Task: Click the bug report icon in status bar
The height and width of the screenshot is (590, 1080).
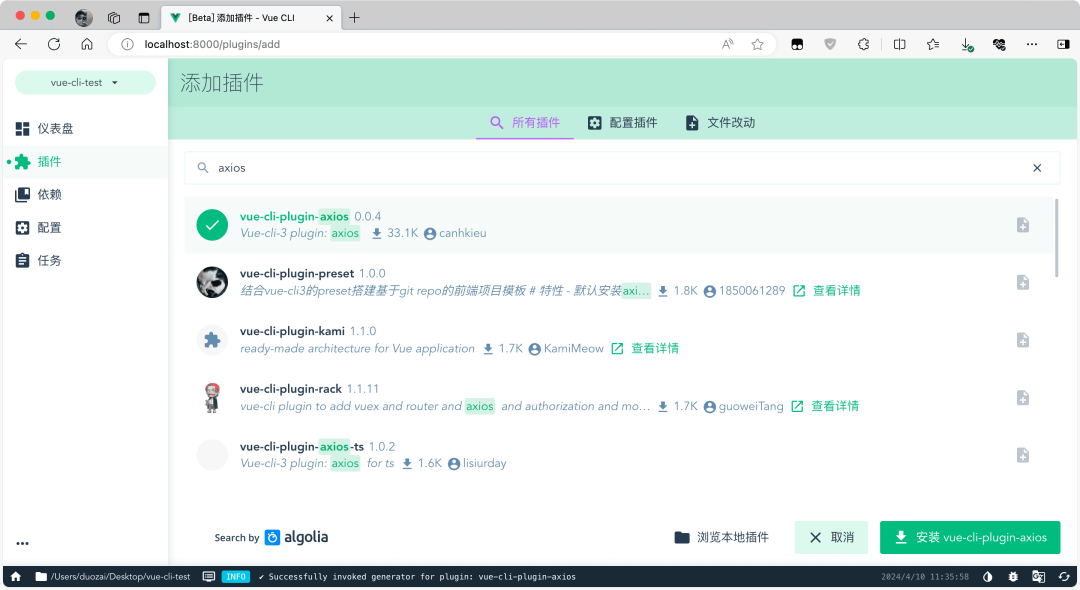Action: pyautogui.click(x=1013, y=577)
